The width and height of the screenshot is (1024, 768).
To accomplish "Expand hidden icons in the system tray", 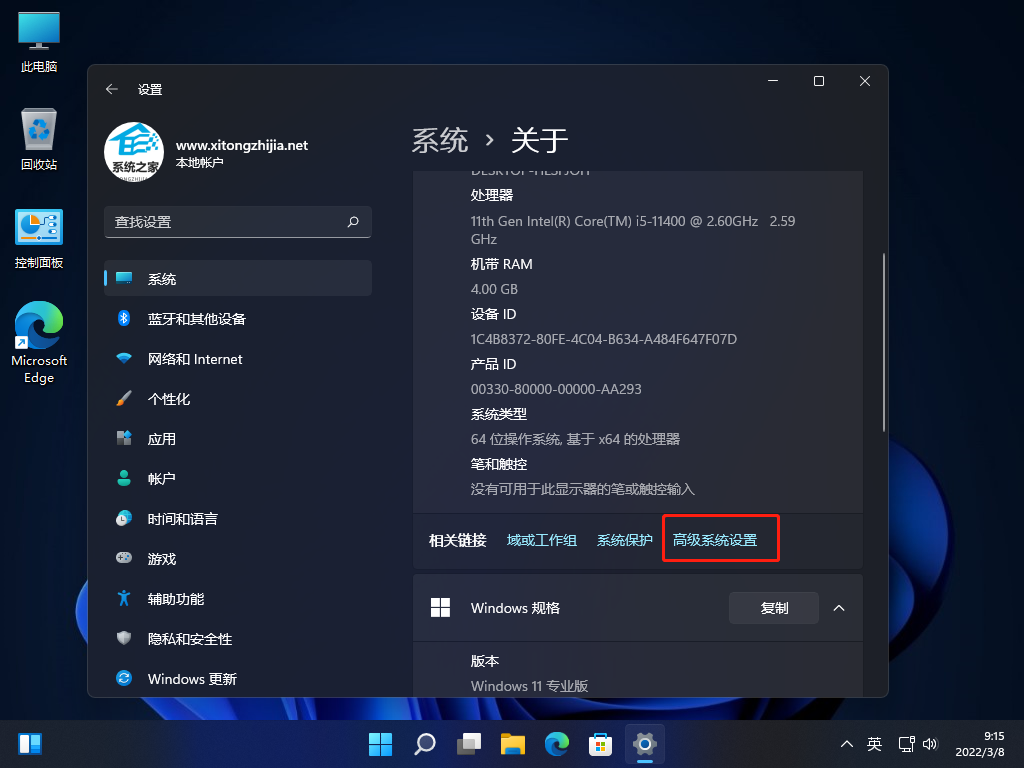I will [x=846, y=744].
